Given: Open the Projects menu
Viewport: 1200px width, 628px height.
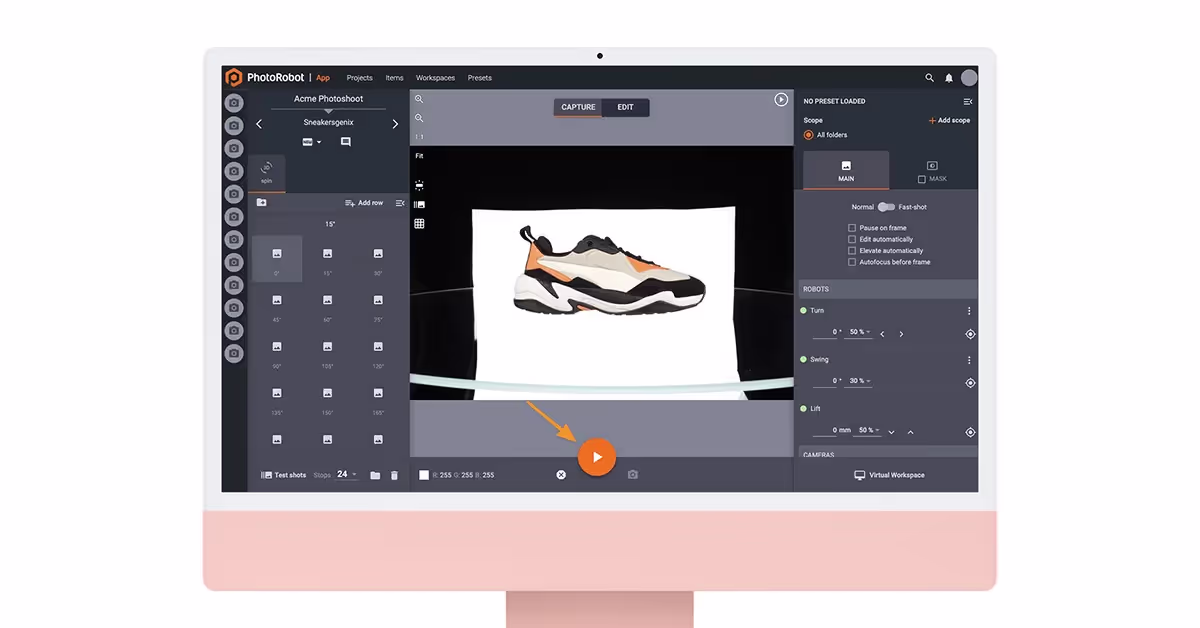Looking at the screenshot, I should point(360,78).
